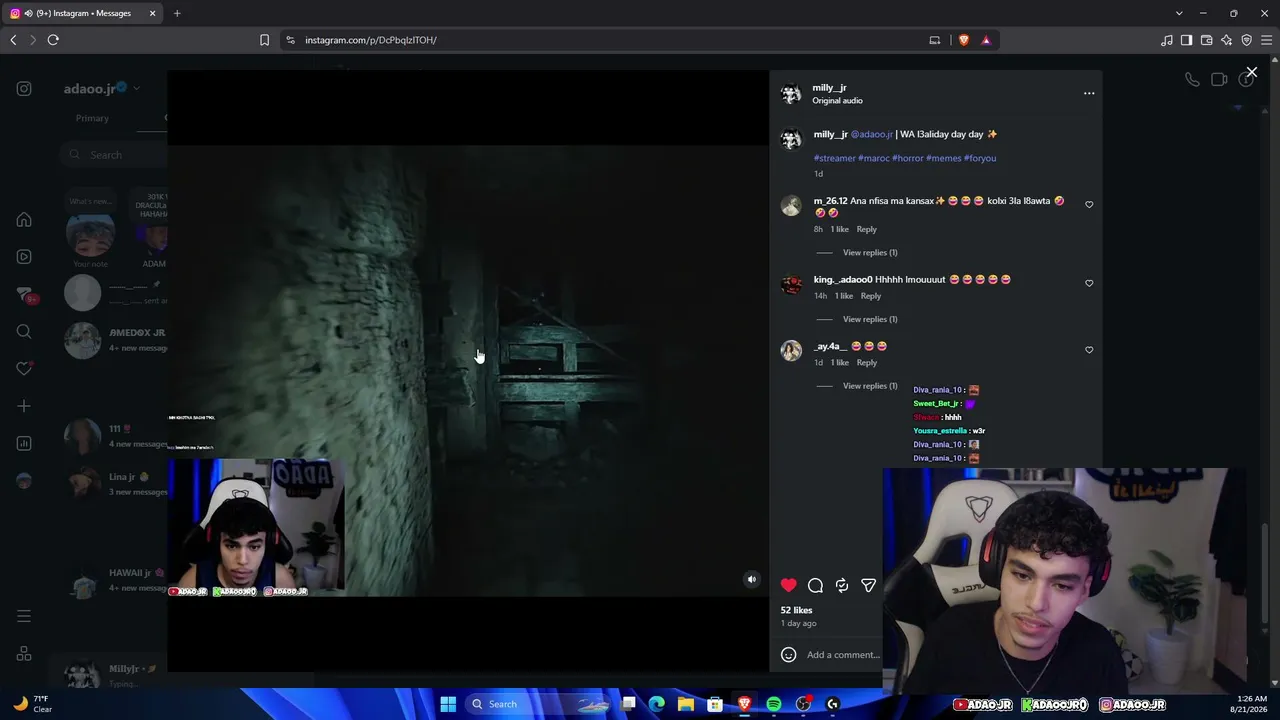Open Brave Wallet icon

1207,40
